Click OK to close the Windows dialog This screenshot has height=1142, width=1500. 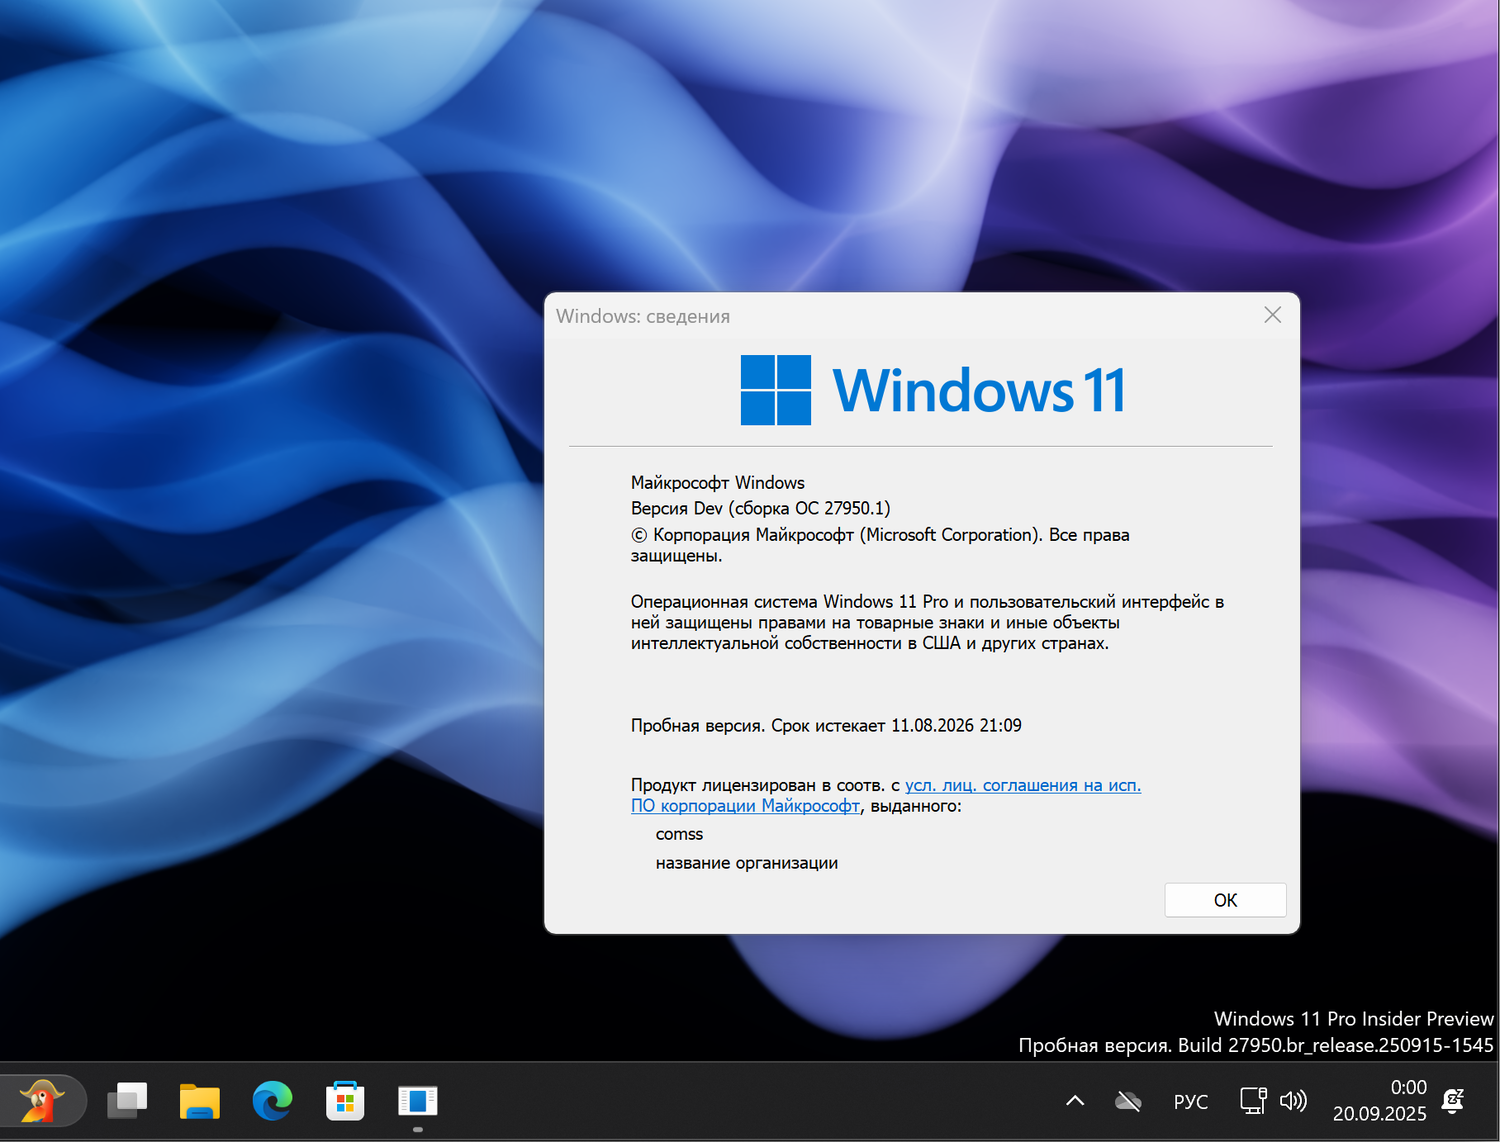coord(1225,900)
